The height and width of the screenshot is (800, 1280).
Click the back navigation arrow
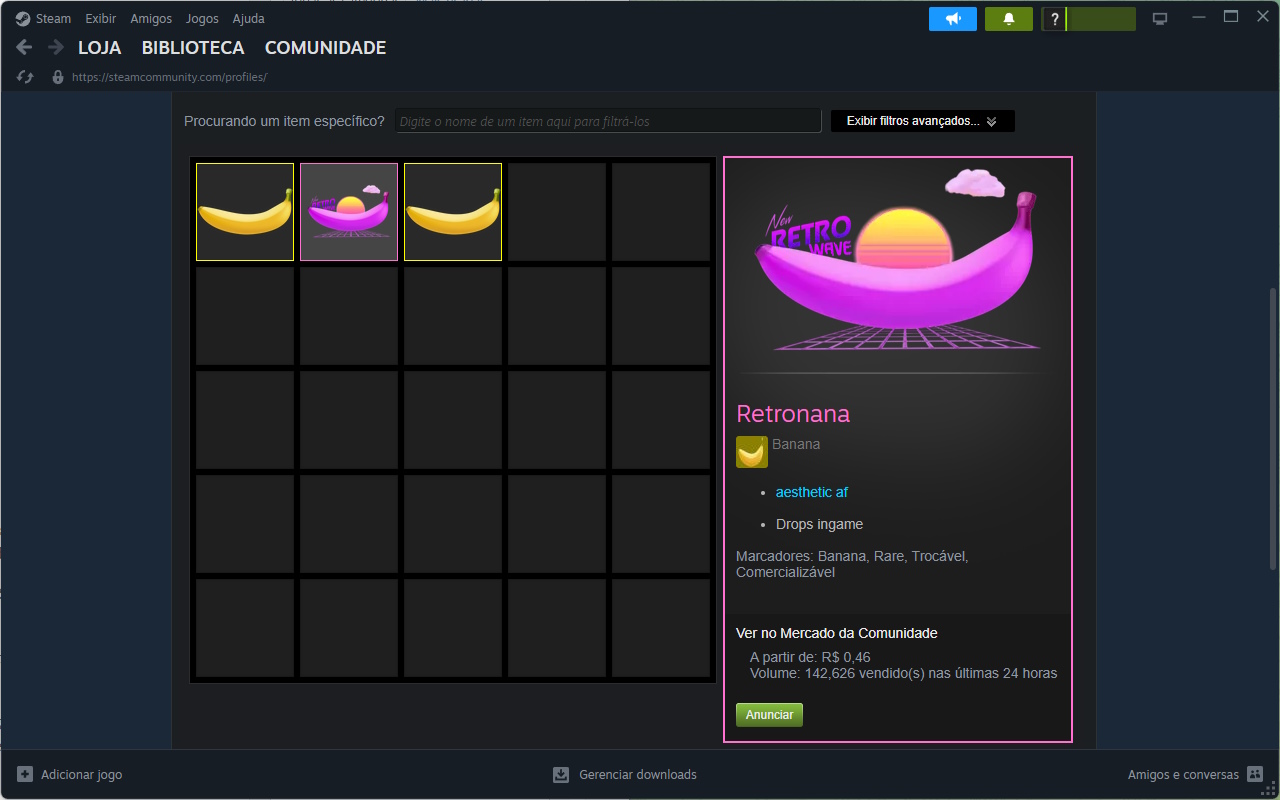pos(25,48)
